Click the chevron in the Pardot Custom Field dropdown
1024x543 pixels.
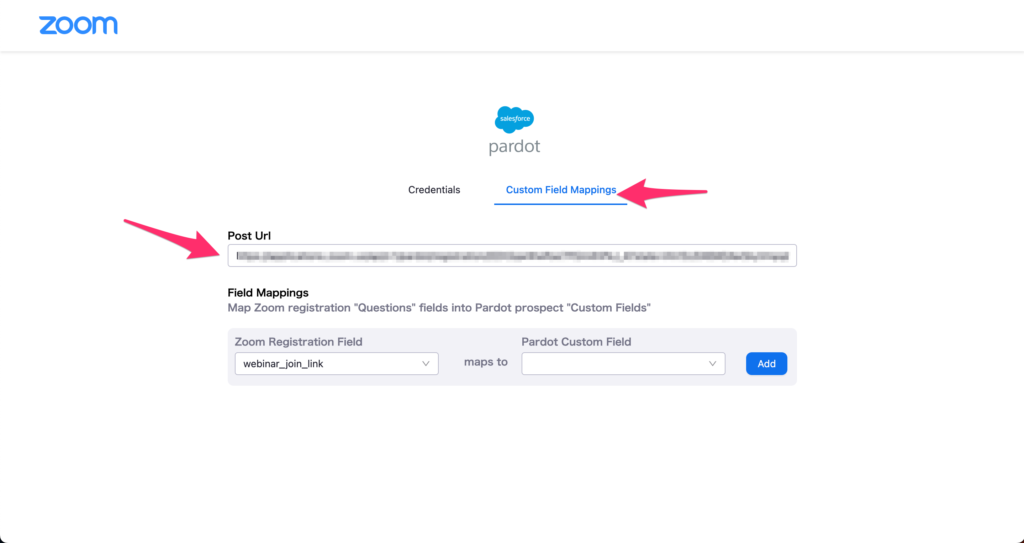pyautogui.click(x=713, y=364)
